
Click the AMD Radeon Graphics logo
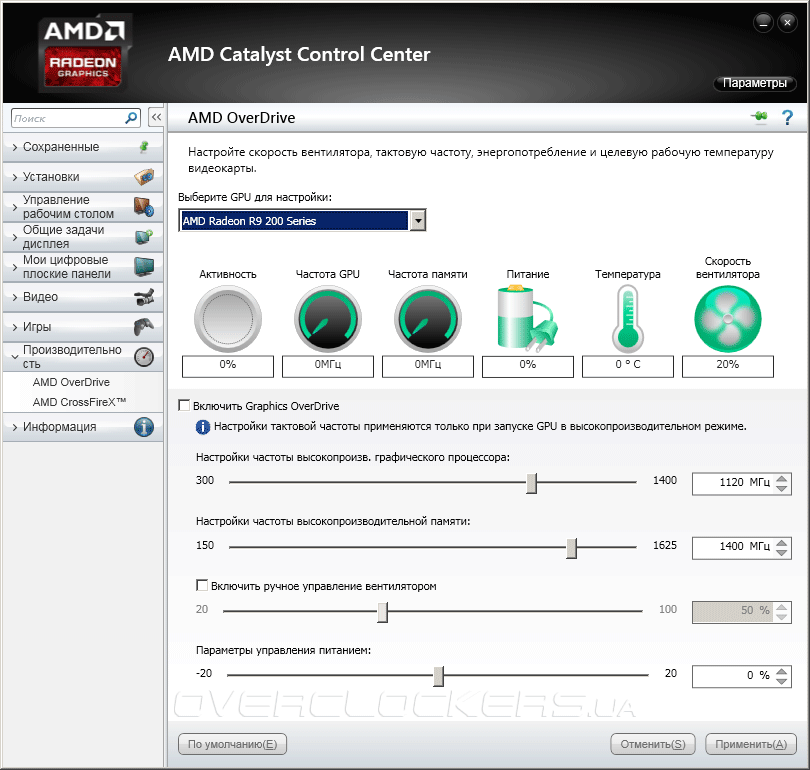(83, 53)
